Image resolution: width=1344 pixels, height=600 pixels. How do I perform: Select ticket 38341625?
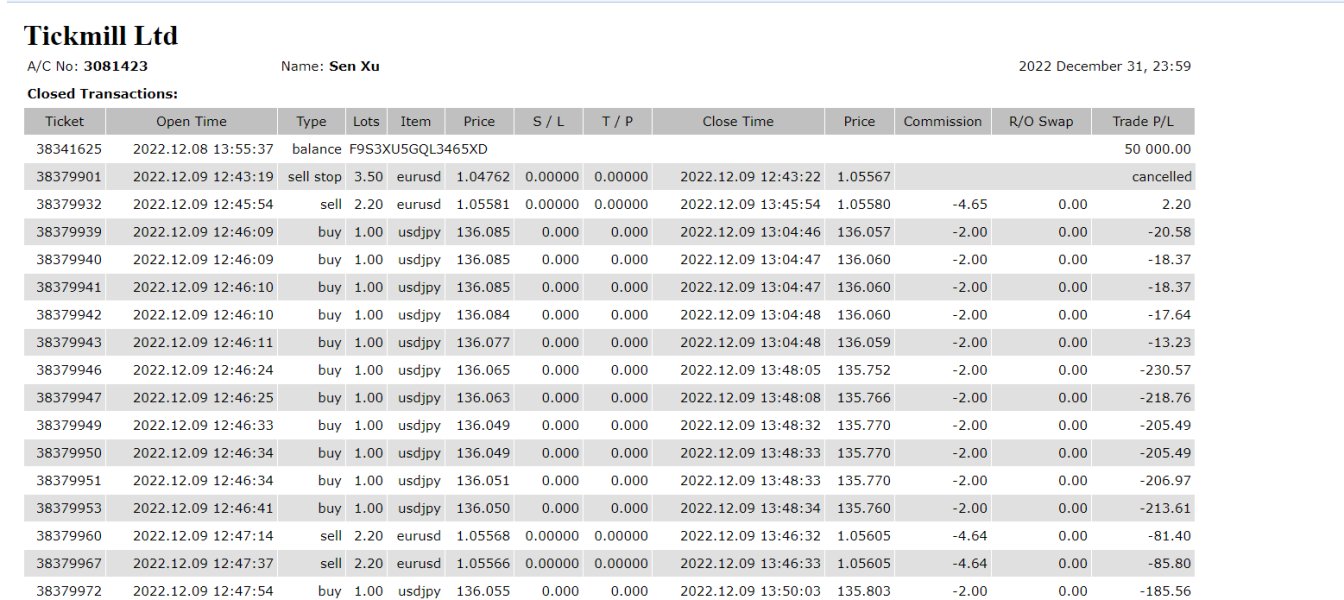click(68, 149)
